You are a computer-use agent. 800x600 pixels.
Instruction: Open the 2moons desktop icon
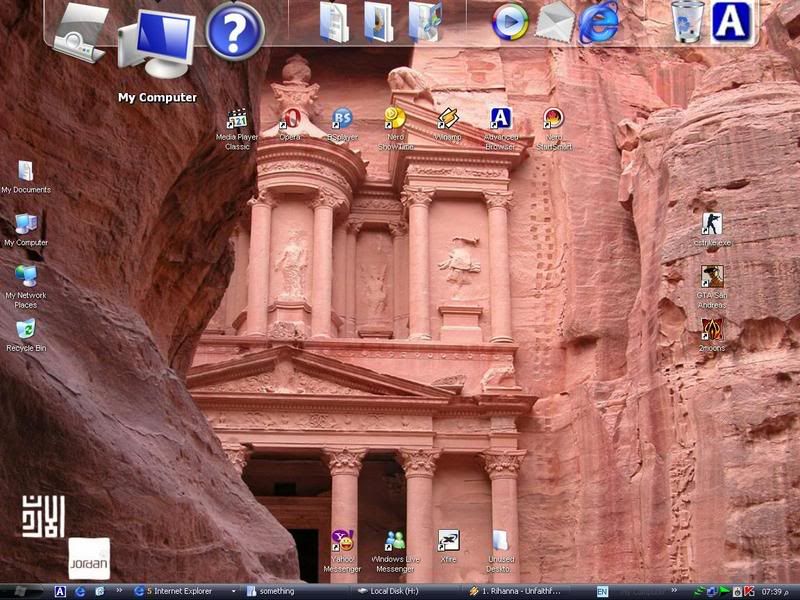click(x=712, y=330)
